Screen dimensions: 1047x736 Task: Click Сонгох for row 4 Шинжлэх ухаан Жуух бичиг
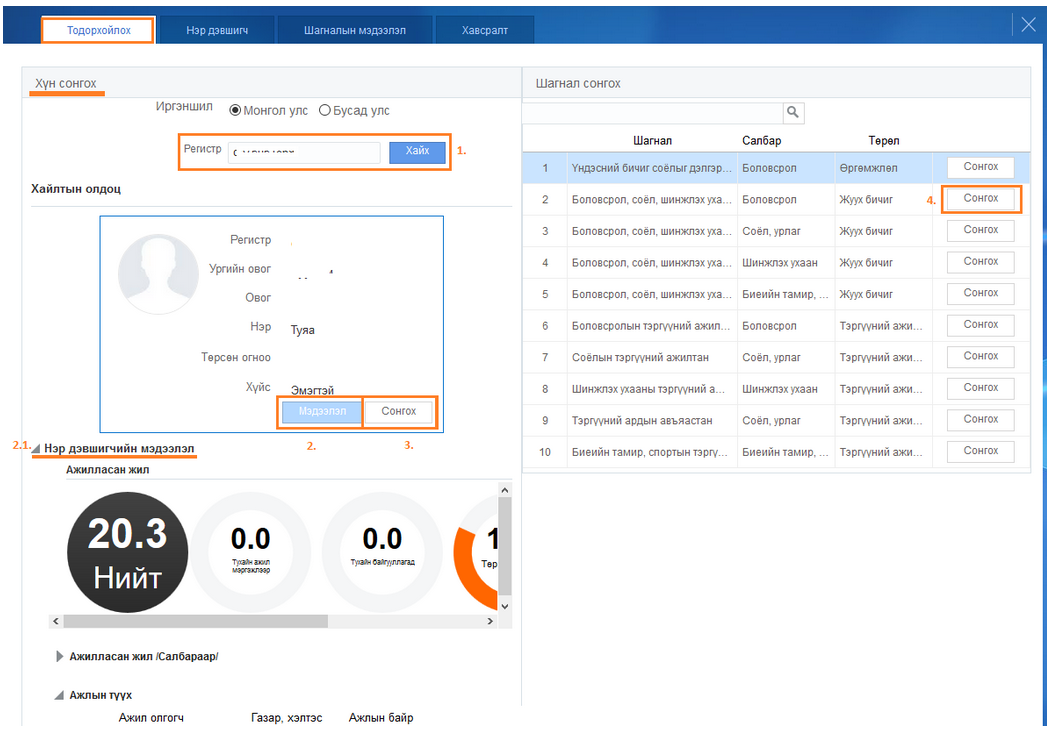(x=980, y=262)
